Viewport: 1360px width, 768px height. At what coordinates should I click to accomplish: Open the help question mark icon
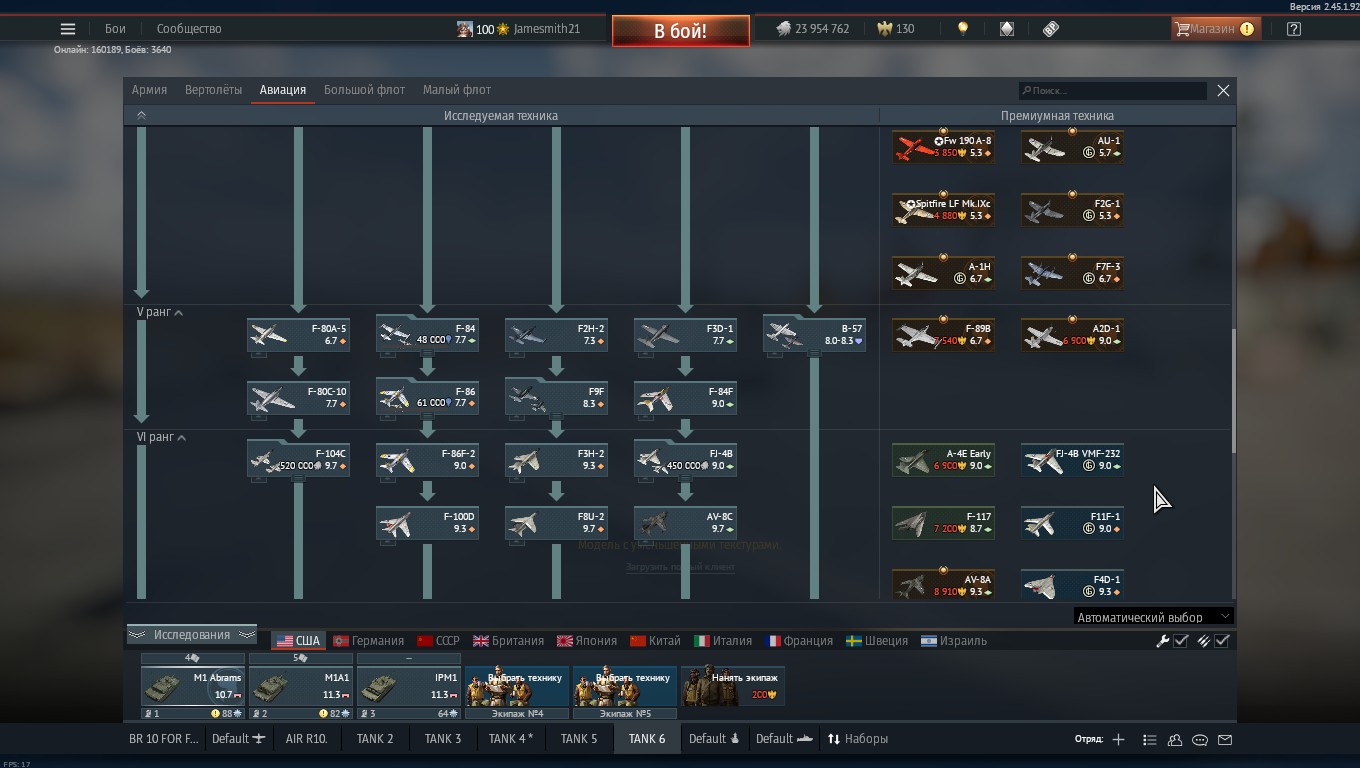[x=1294, y=29]
